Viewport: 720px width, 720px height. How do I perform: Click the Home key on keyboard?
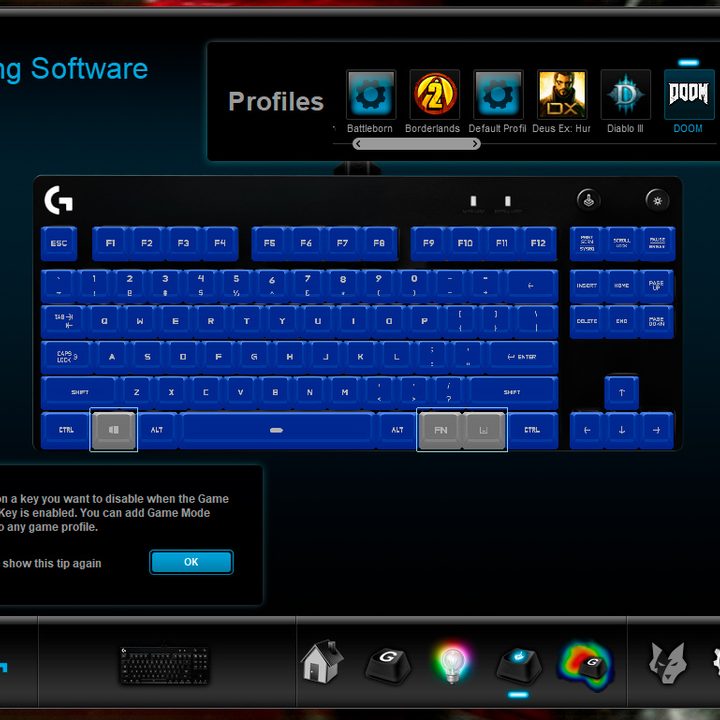tap(622, 286)
